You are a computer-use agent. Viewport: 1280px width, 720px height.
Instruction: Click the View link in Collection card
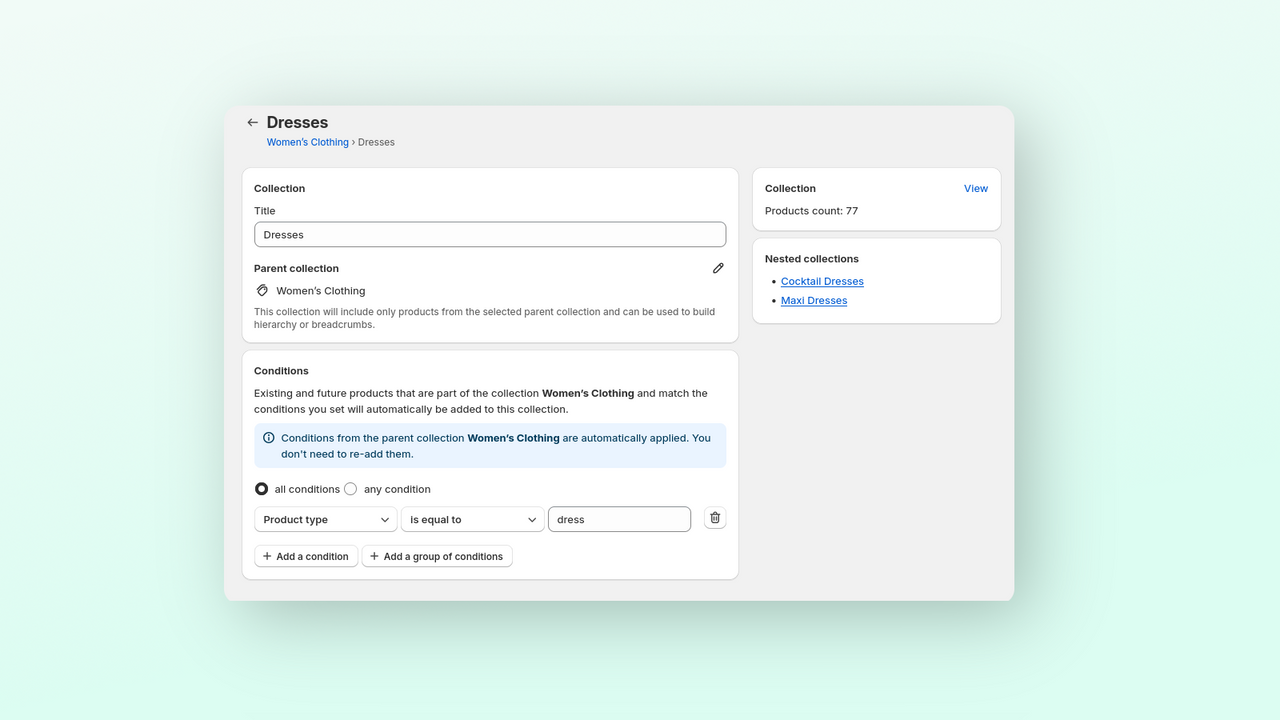(976, 188)
